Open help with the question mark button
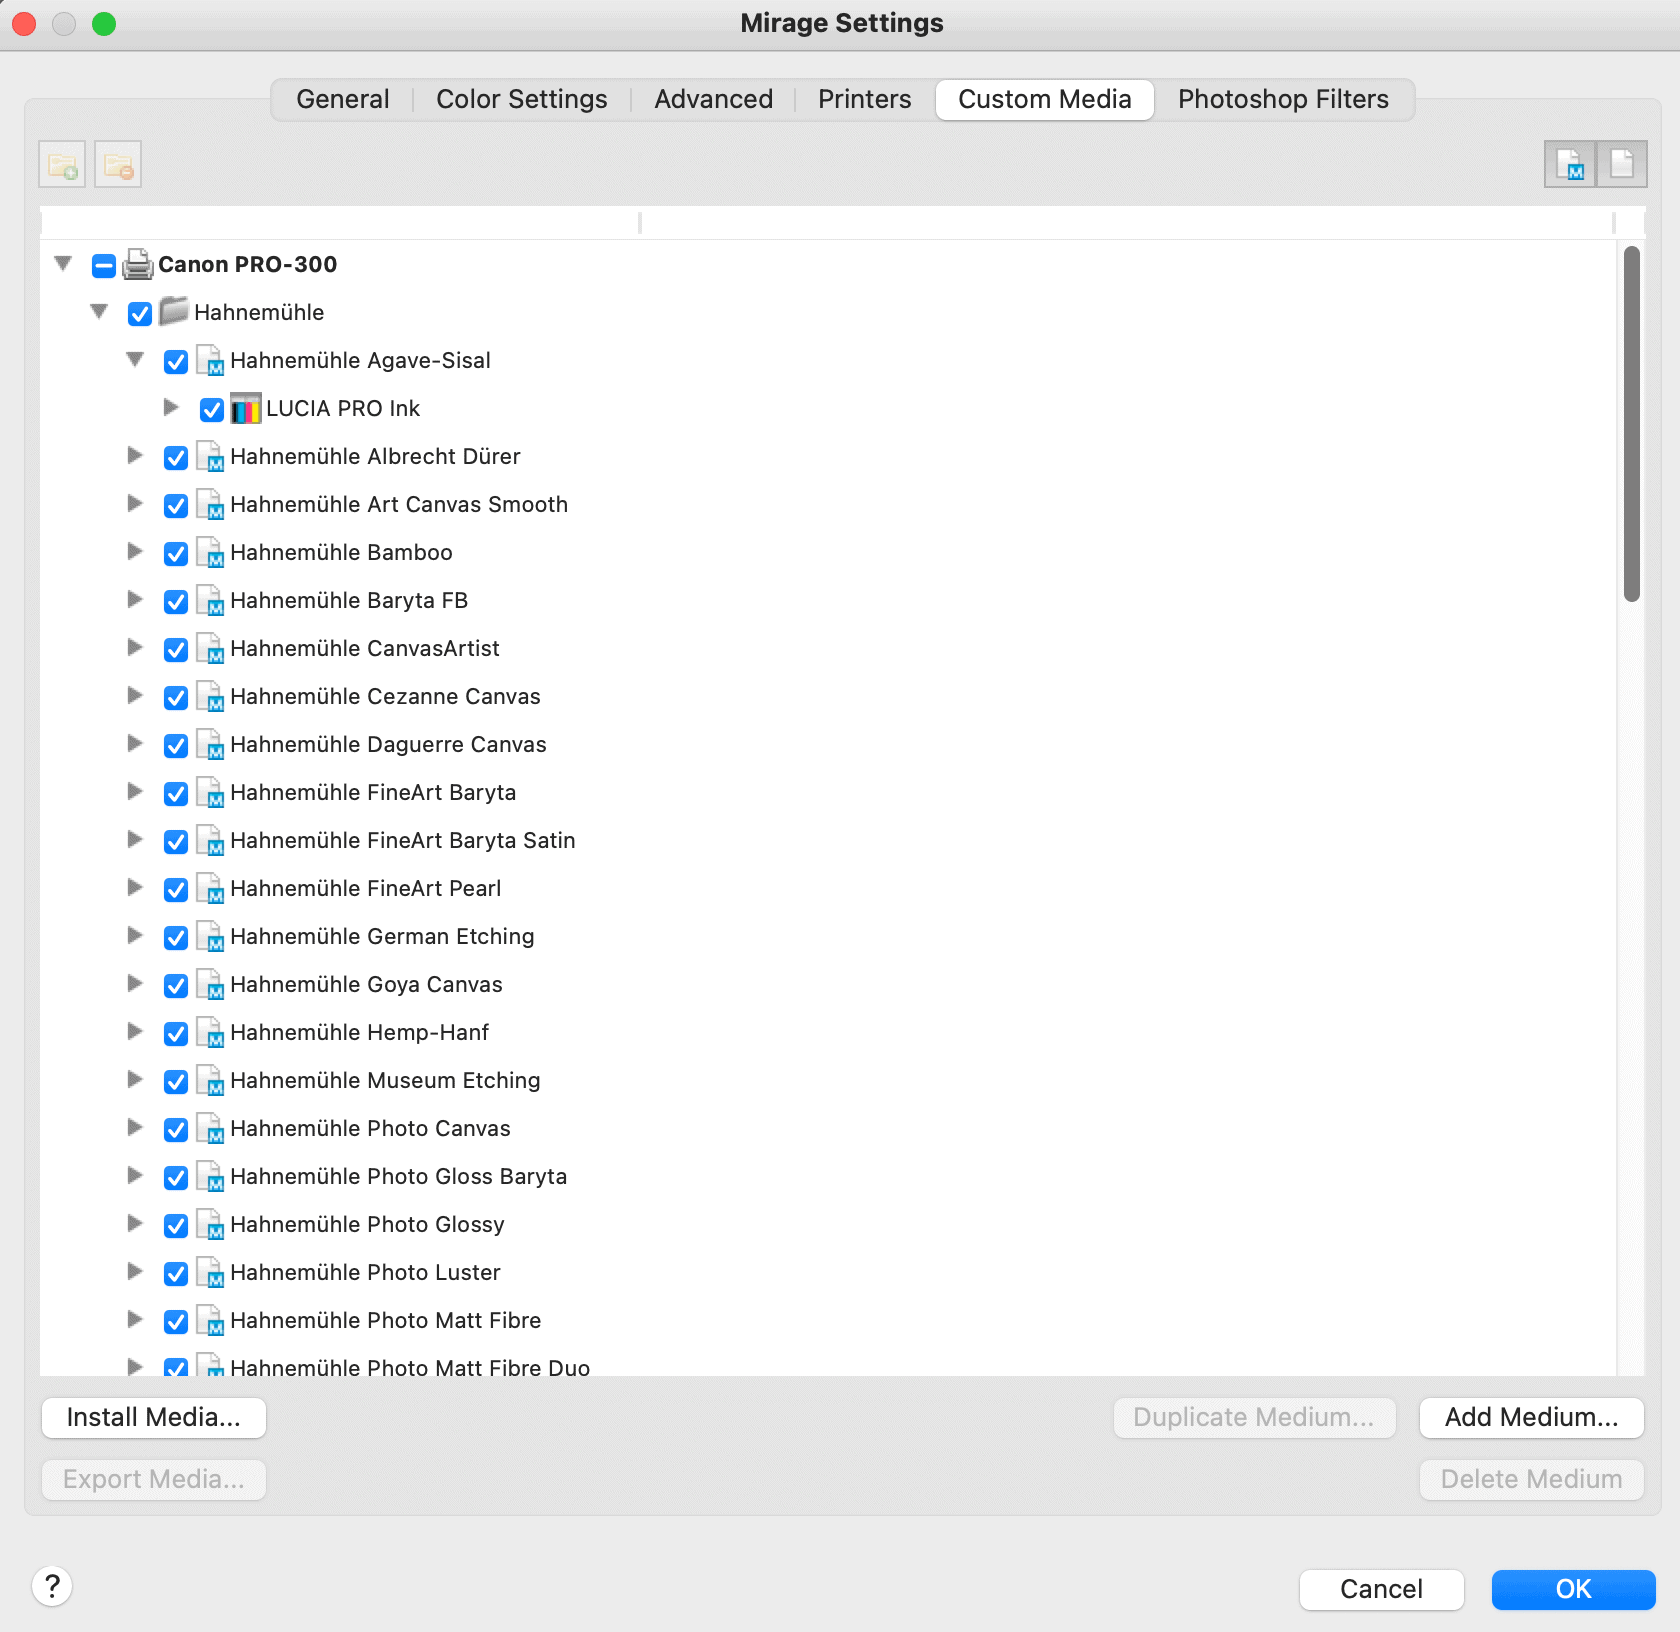 [x=52, y=1586]
